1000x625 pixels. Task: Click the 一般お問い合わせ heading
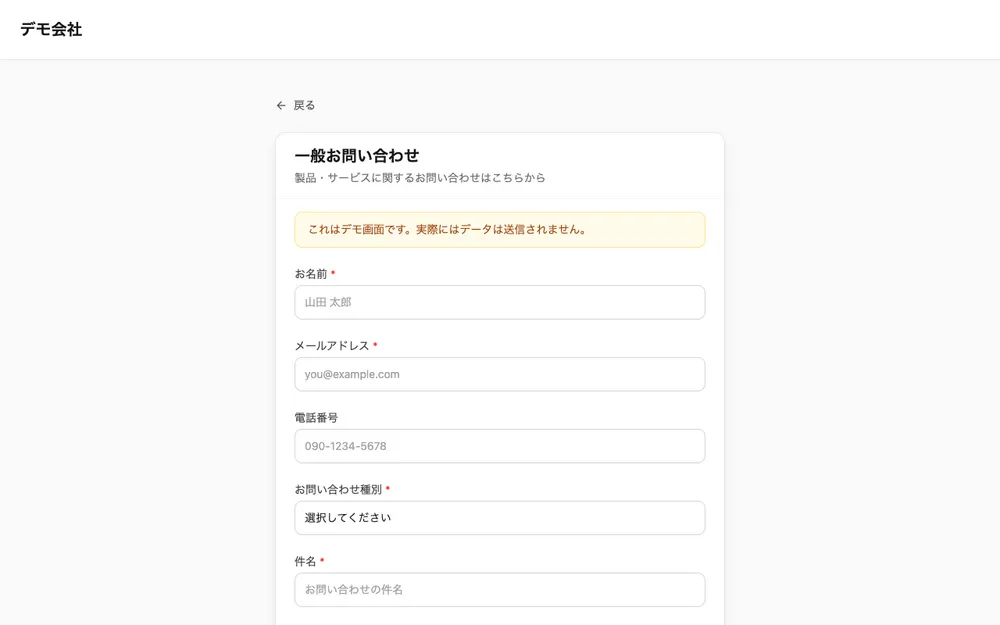click(x=357, y=156)
